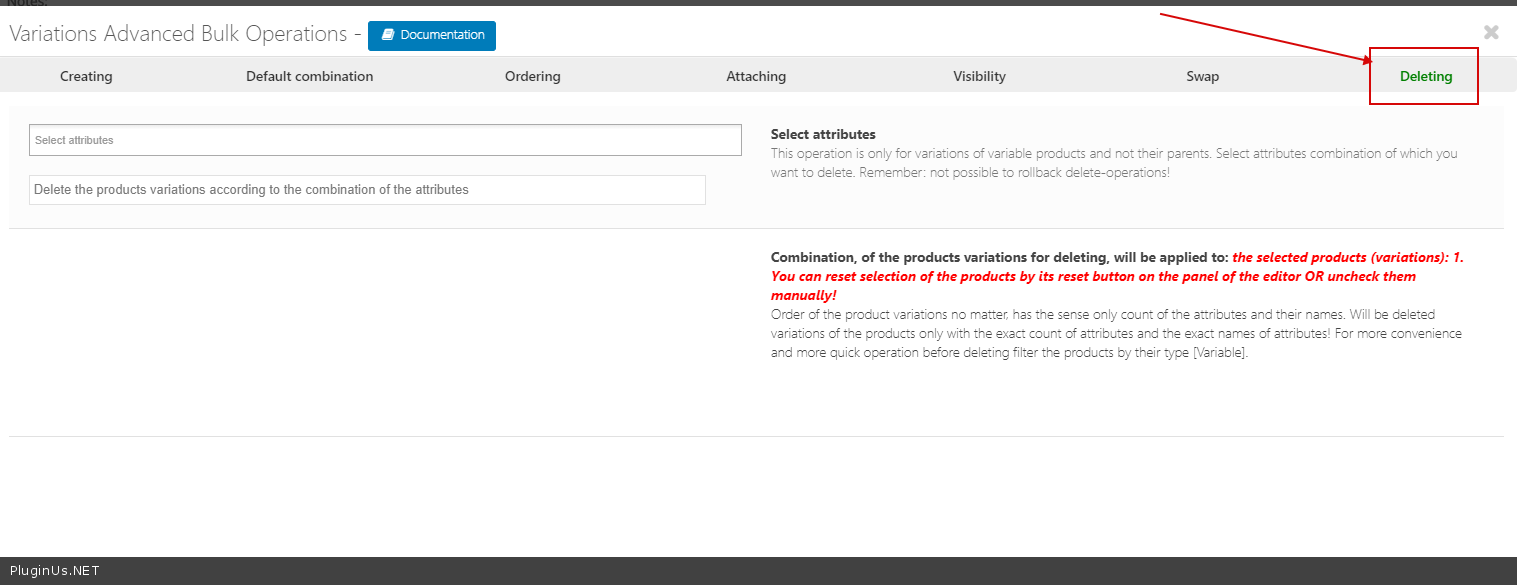This screenshot has height=585, width=1517.
Task: Click the Variations Advanced Bulk Operations title
Action: (178, 34)
